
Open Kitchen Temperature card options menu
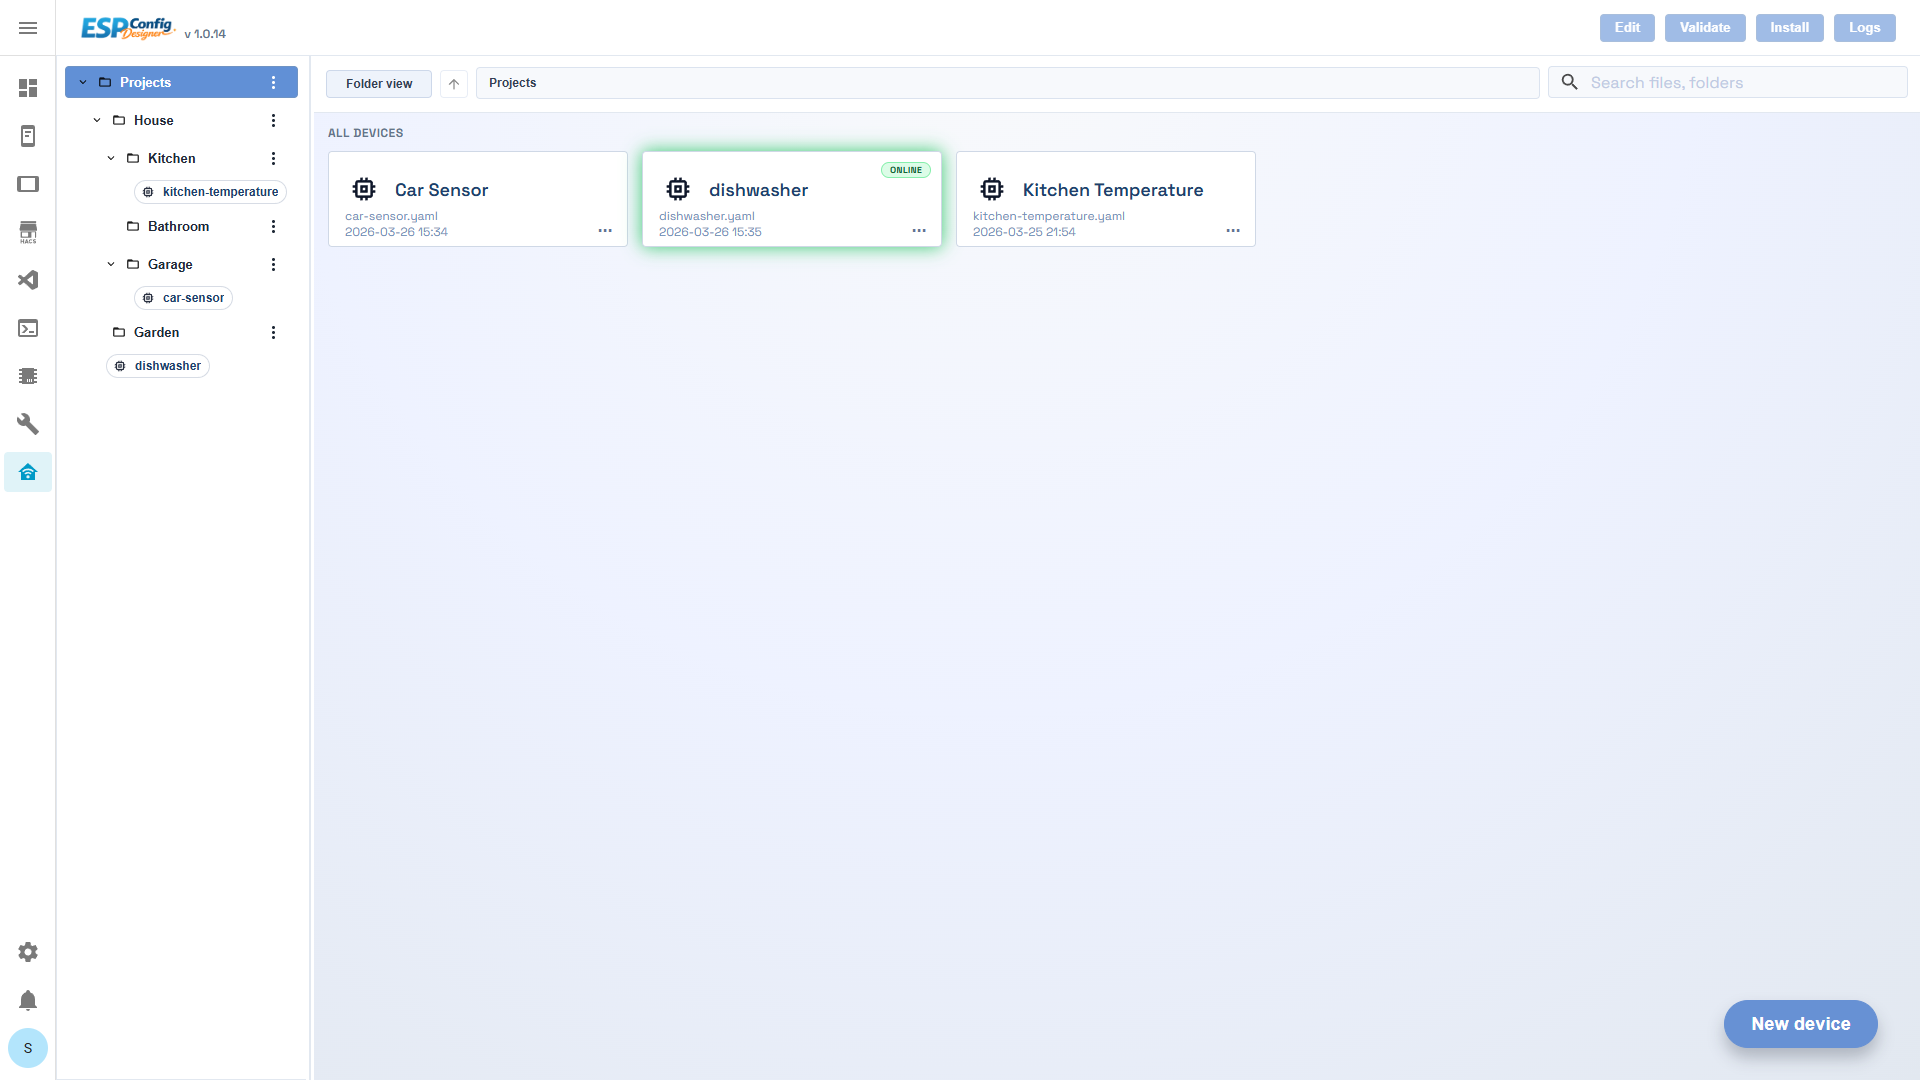click(1233, 231)
